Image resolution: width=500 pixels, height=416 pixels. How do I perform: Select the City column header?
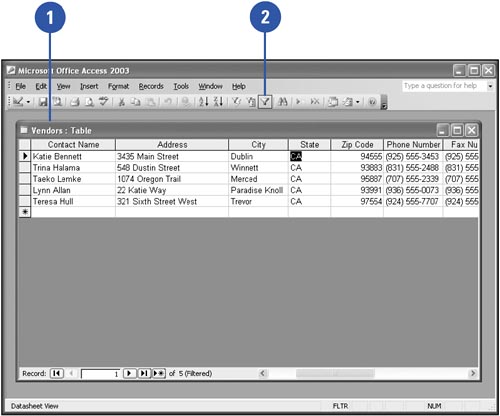[x=258, y=145]
